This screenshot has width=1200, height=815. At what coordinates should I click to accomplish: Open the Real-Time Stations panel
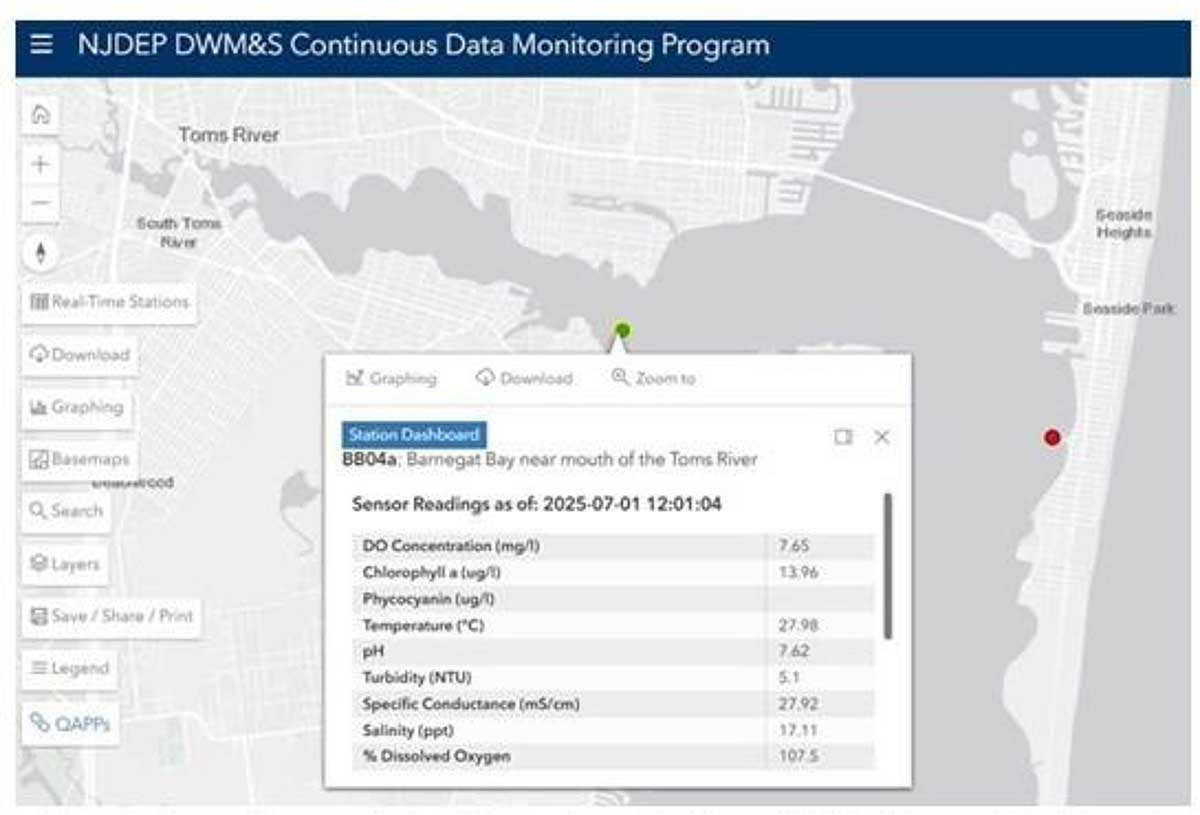(109, 302)
